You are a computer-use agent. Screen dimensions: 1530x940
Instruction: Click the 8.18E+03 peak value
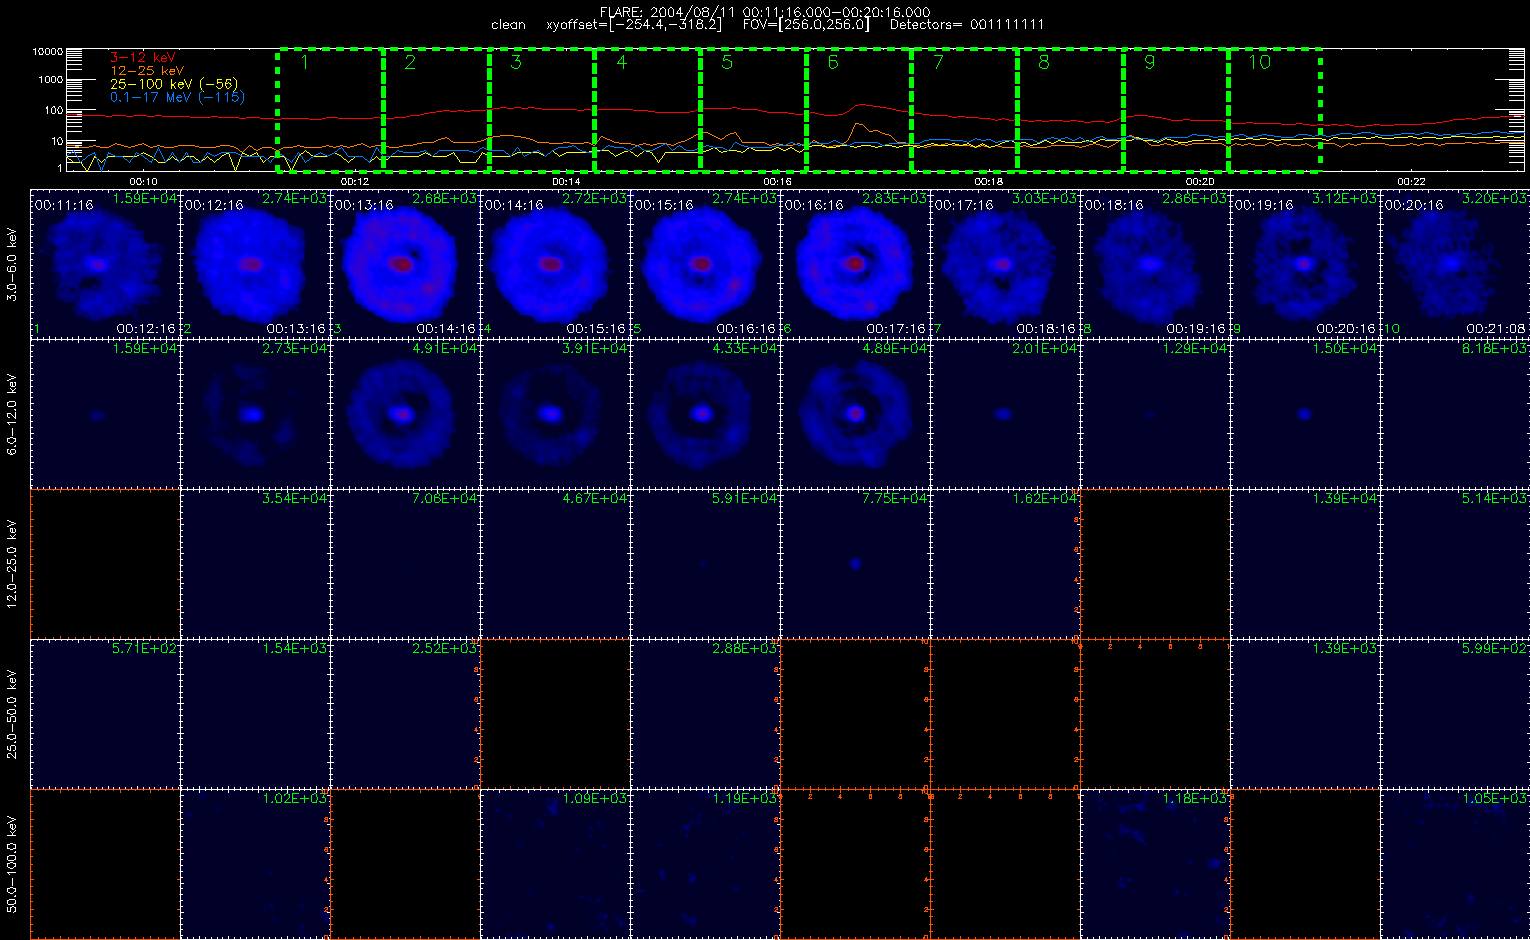pyautogui.click(x=1494, y=348)
